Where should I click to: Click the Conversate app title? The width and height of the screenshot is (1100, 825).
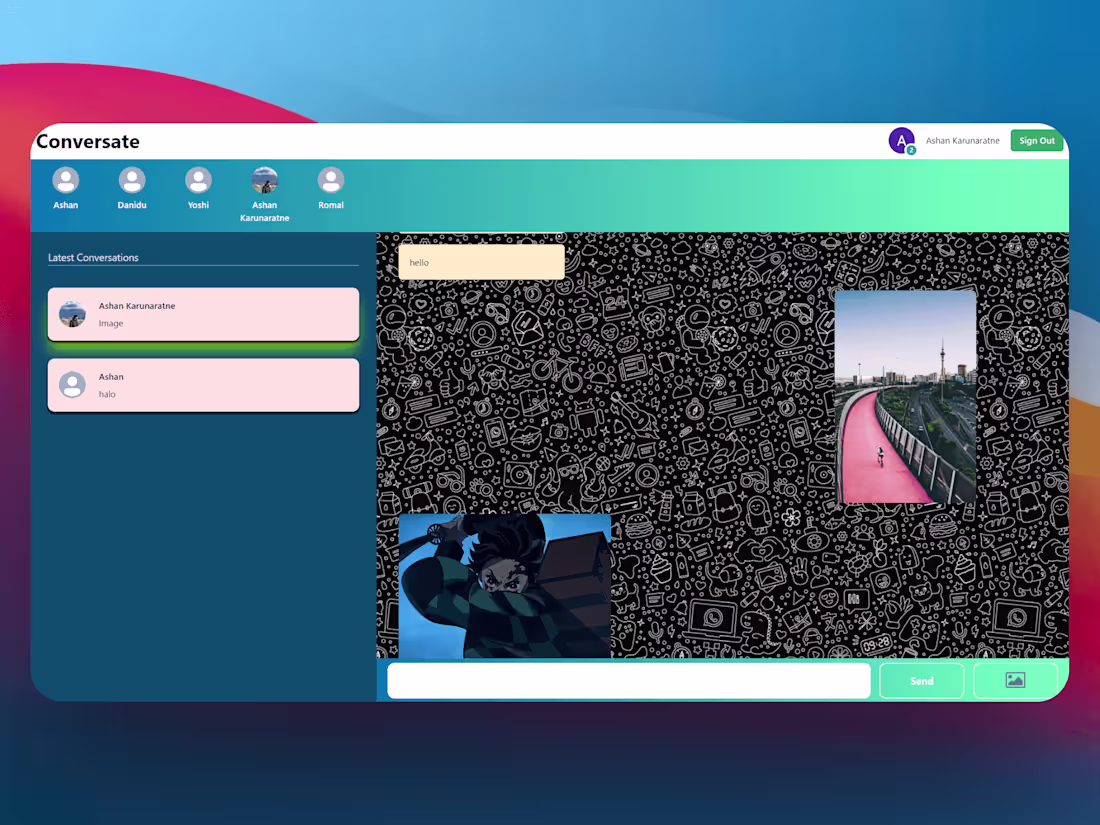88,141
